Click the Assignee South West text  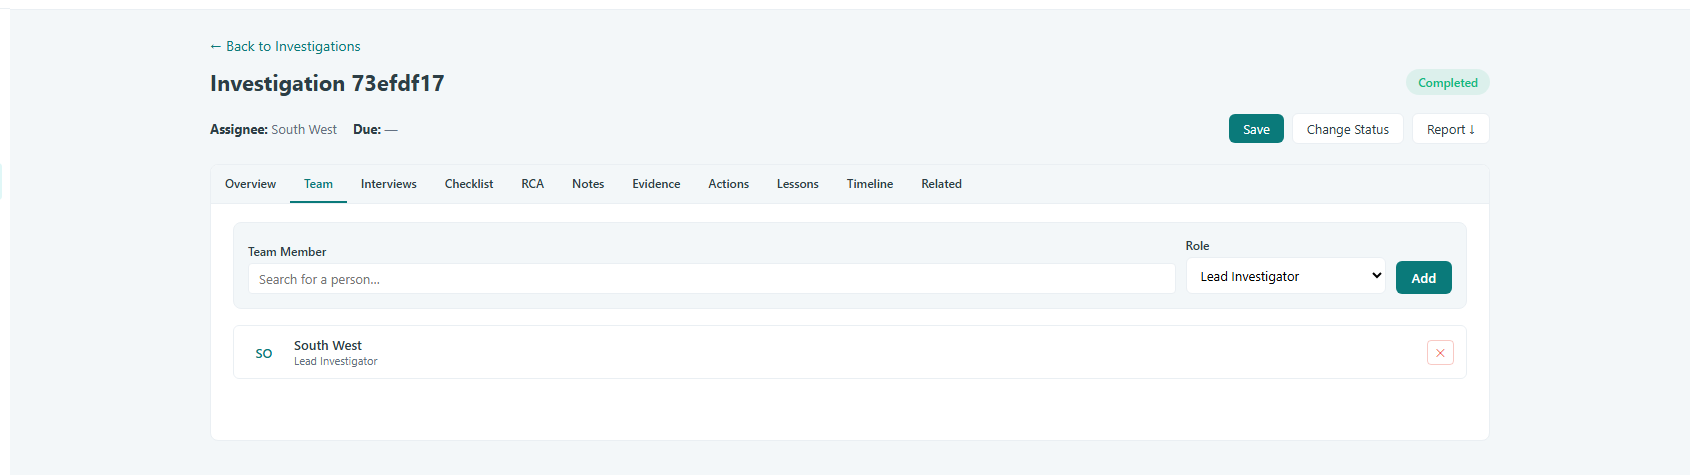(273, 129)
